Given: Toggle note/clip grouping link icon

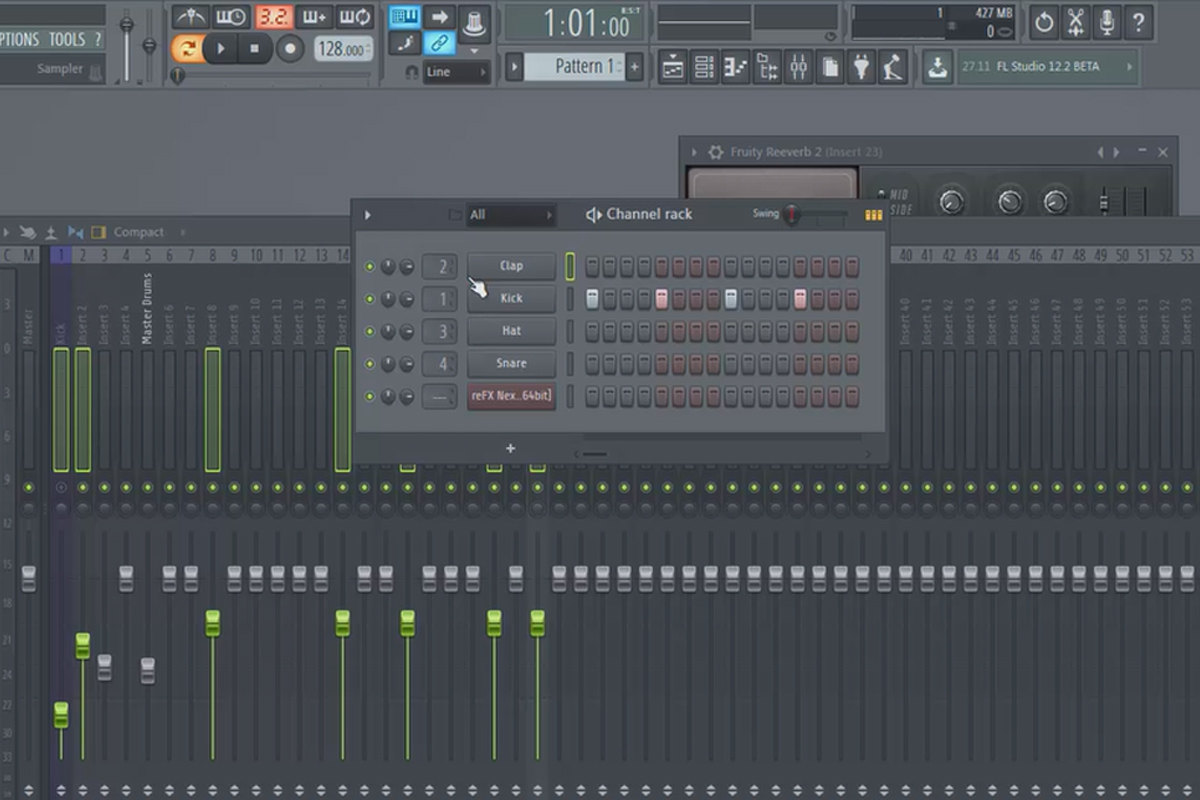Looking at the screenshot, I should (439, 43).
